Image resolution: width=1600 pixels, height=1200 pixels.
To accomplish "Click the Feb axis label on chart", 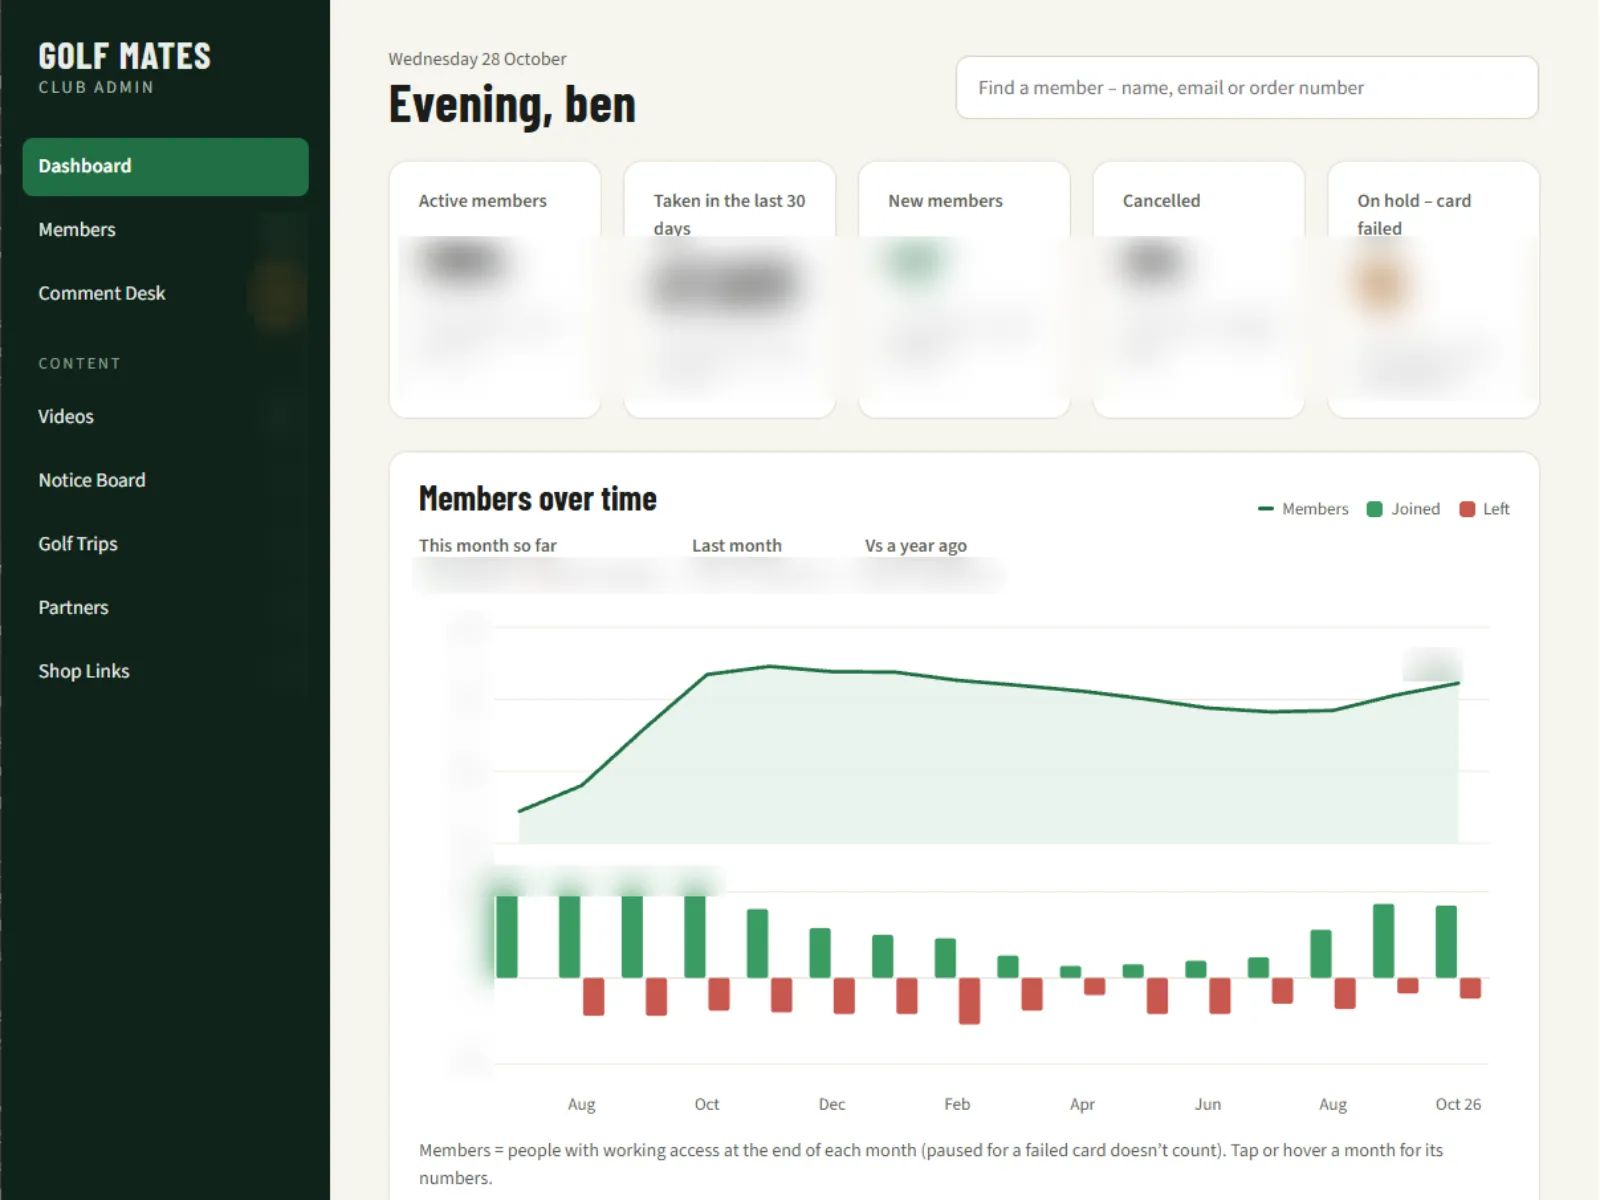I will (957, 1104).
